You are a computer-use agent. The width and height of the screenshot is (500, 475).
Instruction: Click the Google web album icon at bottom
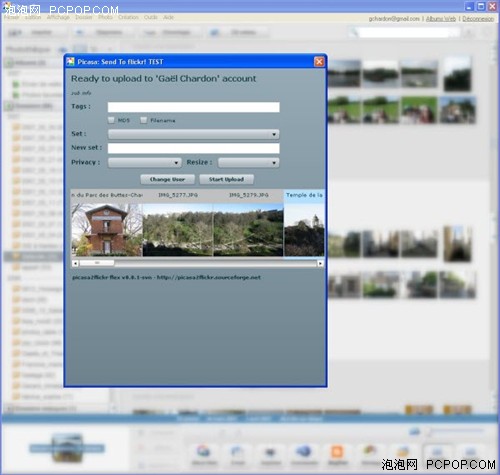(204, 451)
